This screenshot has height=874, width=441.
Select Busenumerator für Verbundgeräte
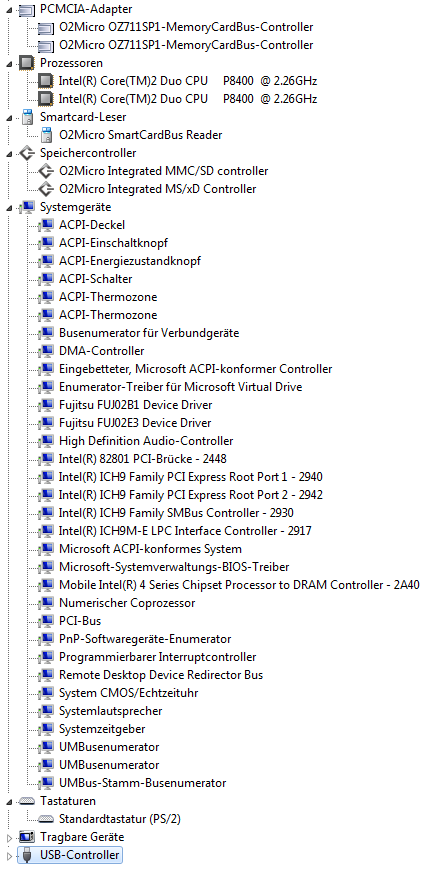(149, 333)
